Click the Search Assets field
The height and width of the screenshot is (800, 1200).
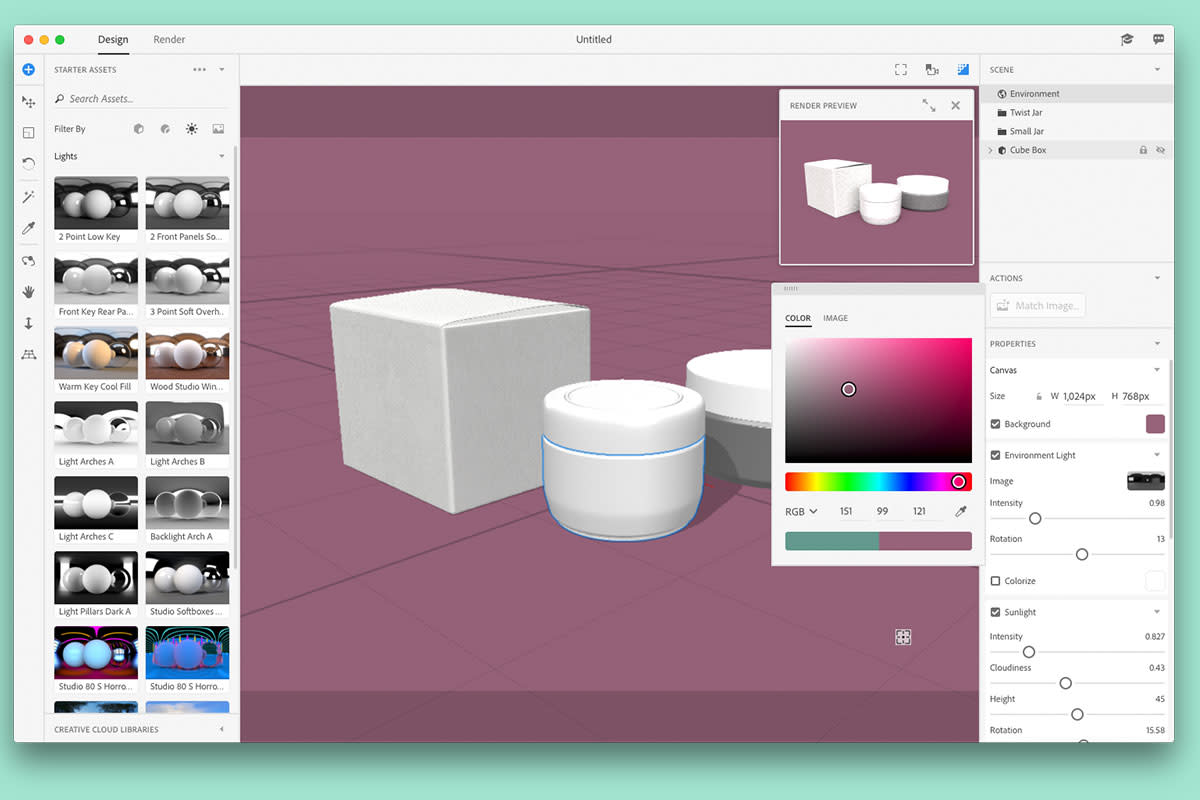point(142,98)
